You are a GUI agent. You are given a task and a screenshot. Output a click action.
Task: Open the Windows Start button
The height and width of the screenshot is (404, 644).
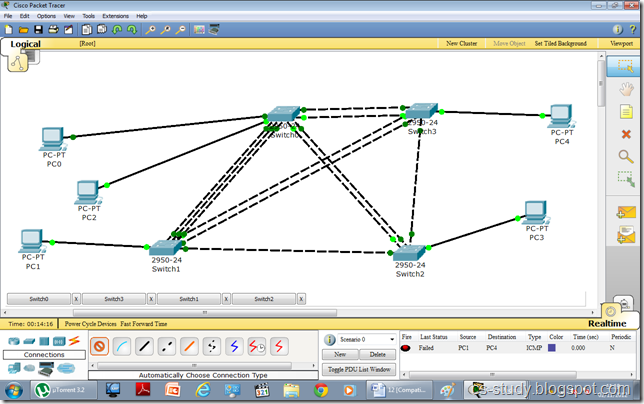coord(14,390)
